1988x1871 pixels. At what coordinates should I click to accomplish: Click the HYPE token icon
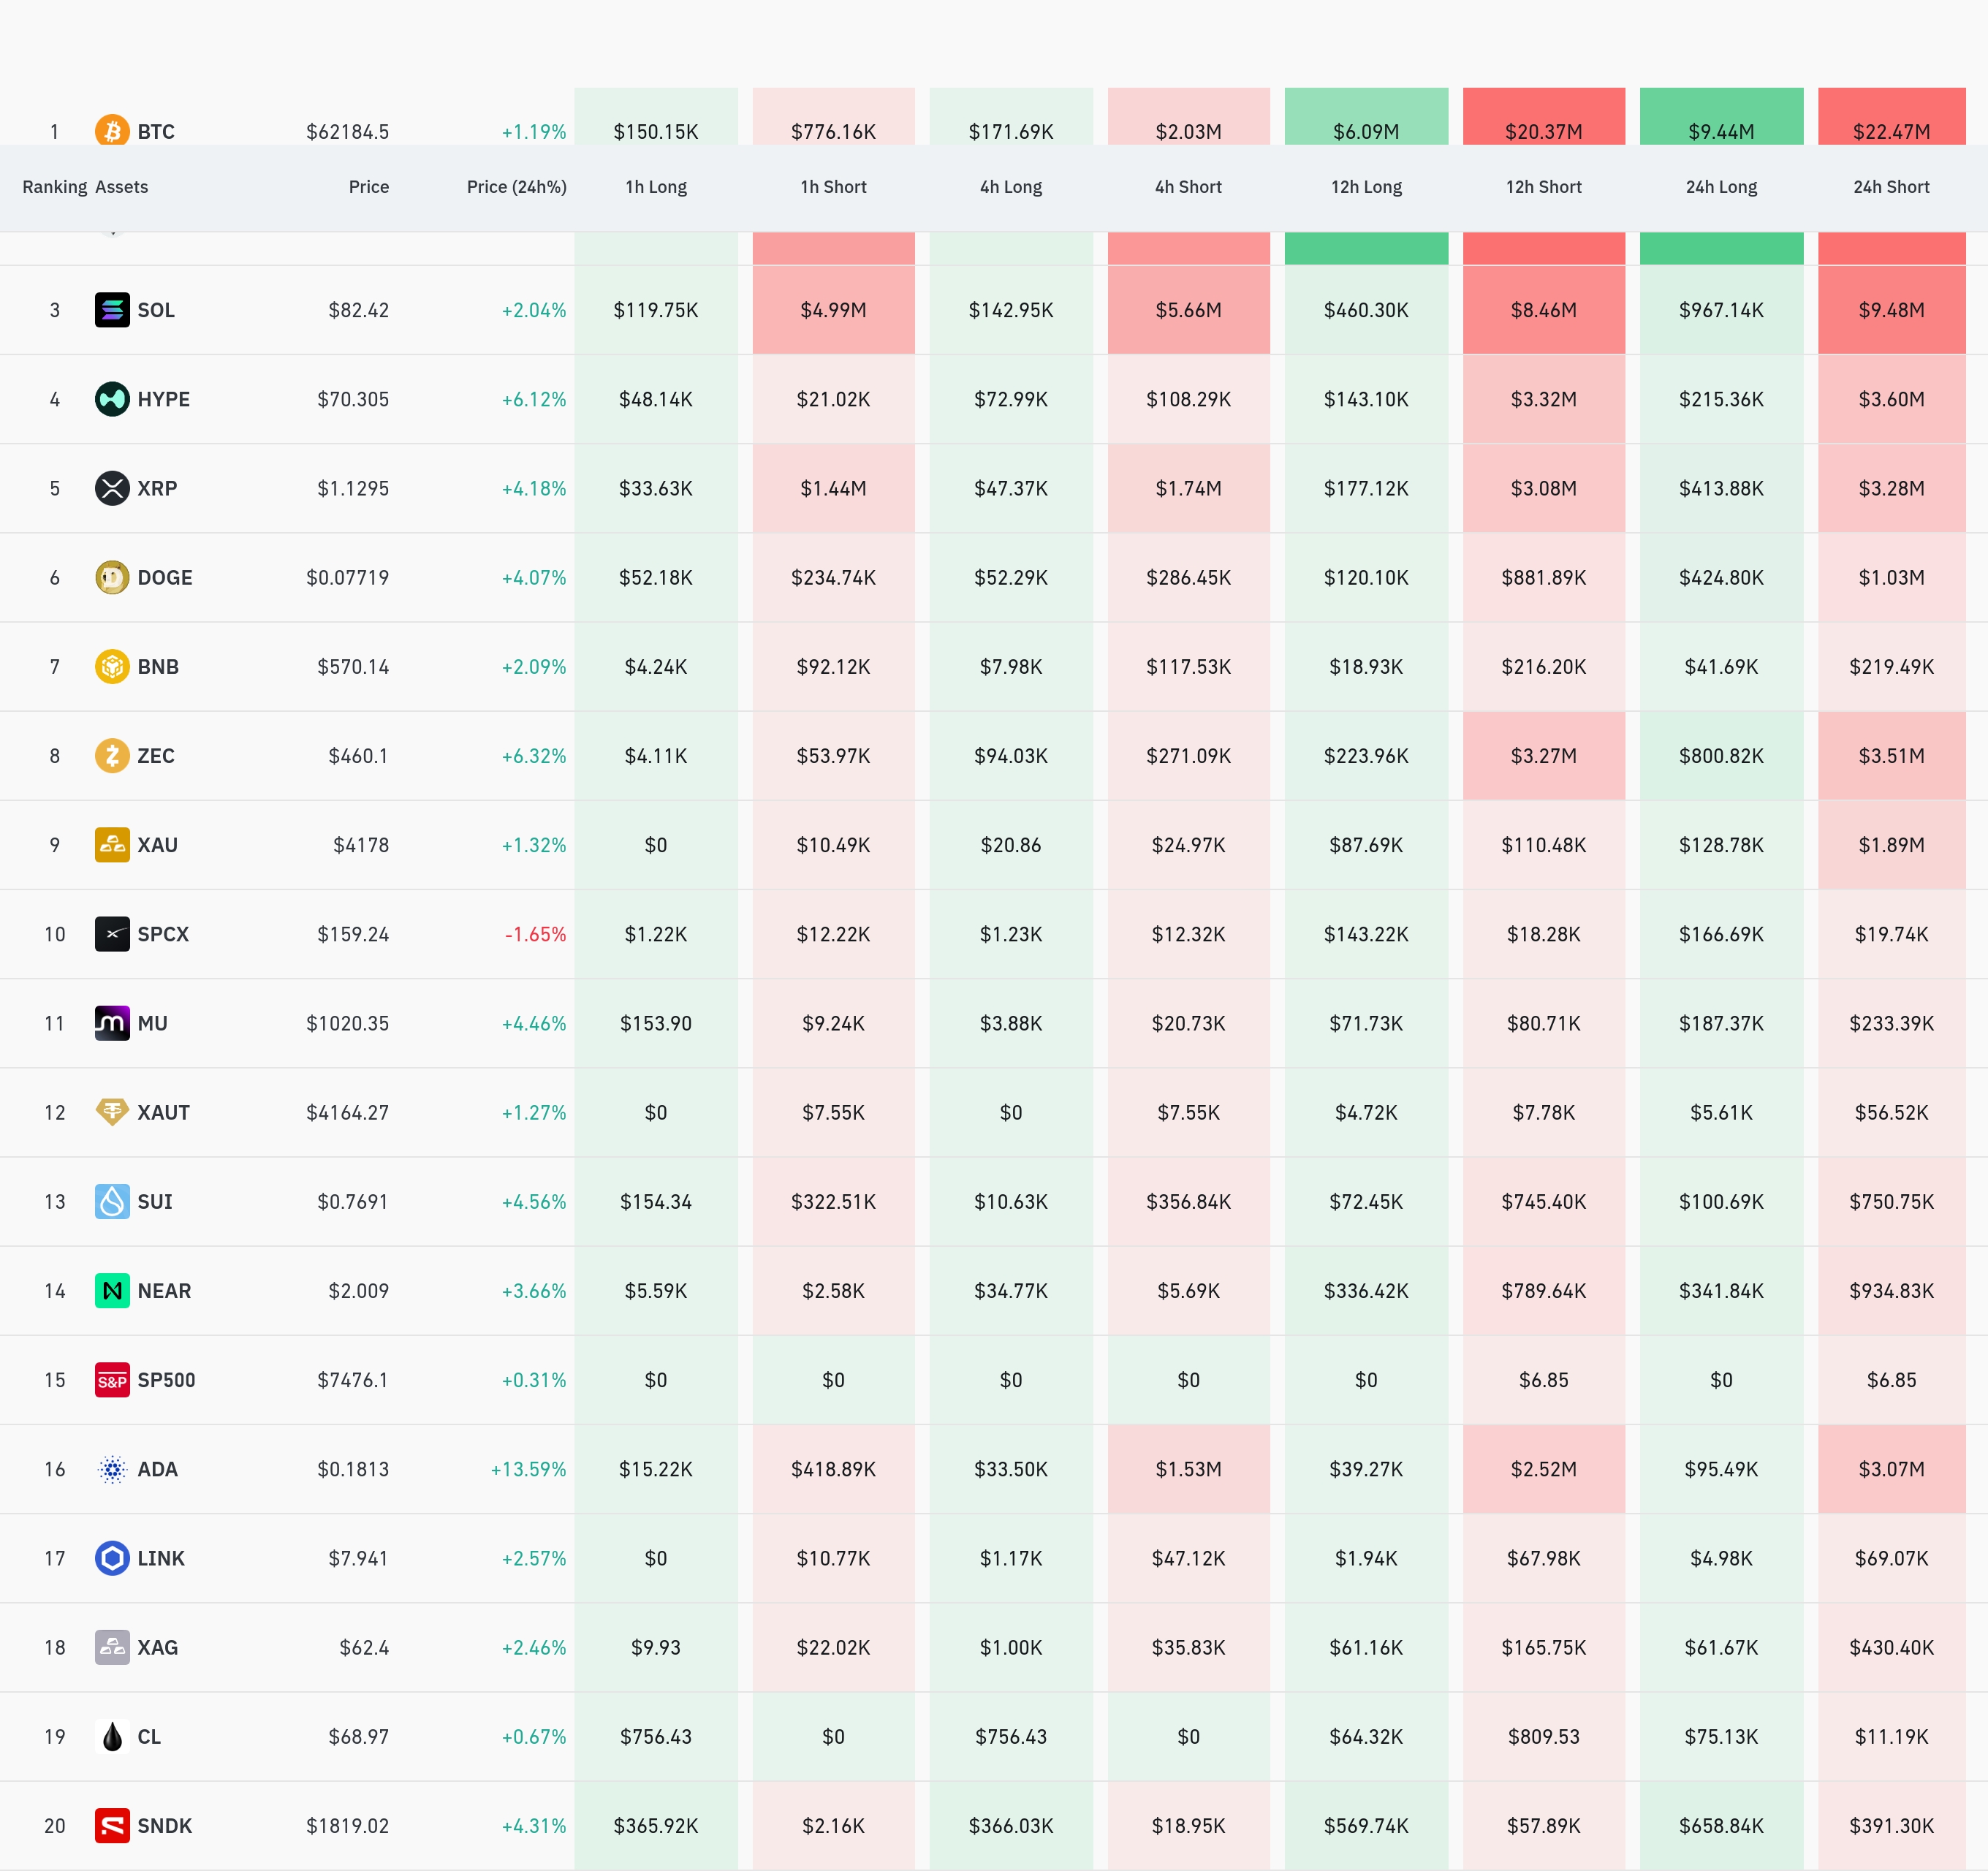point(112,399)
